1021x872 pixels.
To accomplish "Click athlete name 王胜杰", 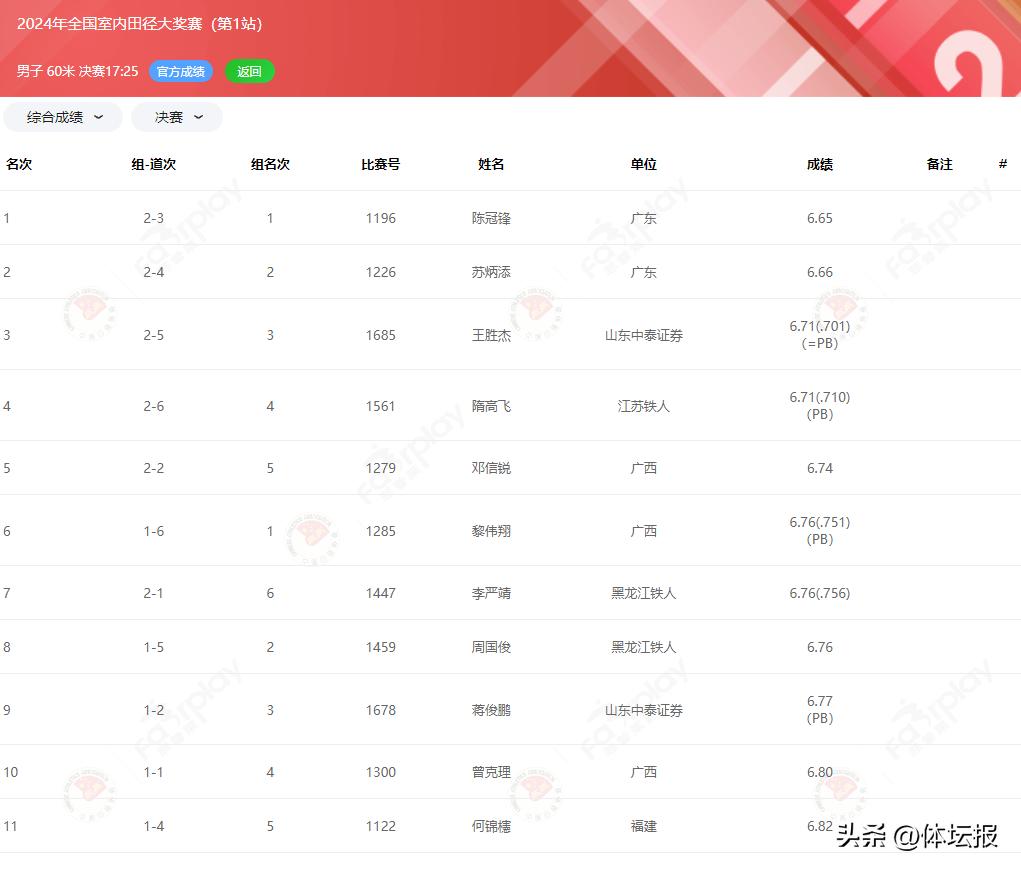I will (491, 335).
